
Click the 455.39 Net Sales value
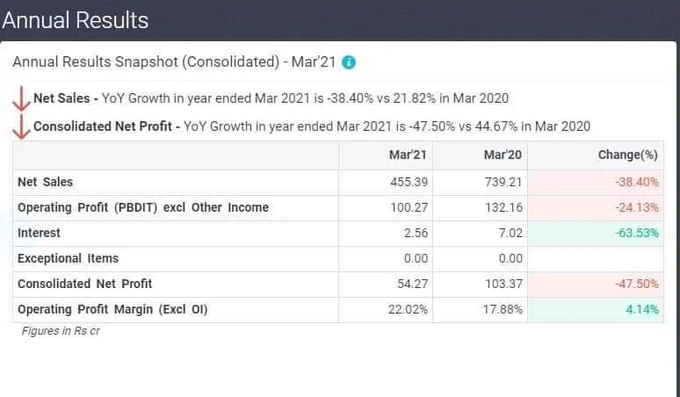click(409, 182)
